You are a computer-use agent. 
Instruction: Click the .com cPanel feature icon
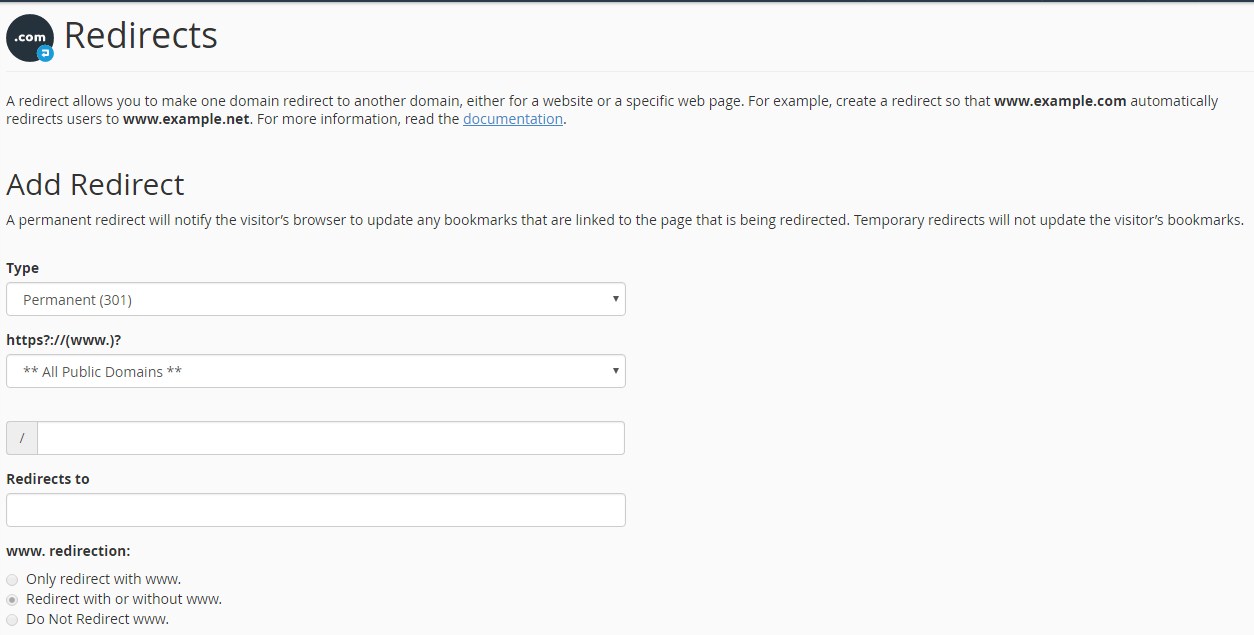click(x=29, y=37)
